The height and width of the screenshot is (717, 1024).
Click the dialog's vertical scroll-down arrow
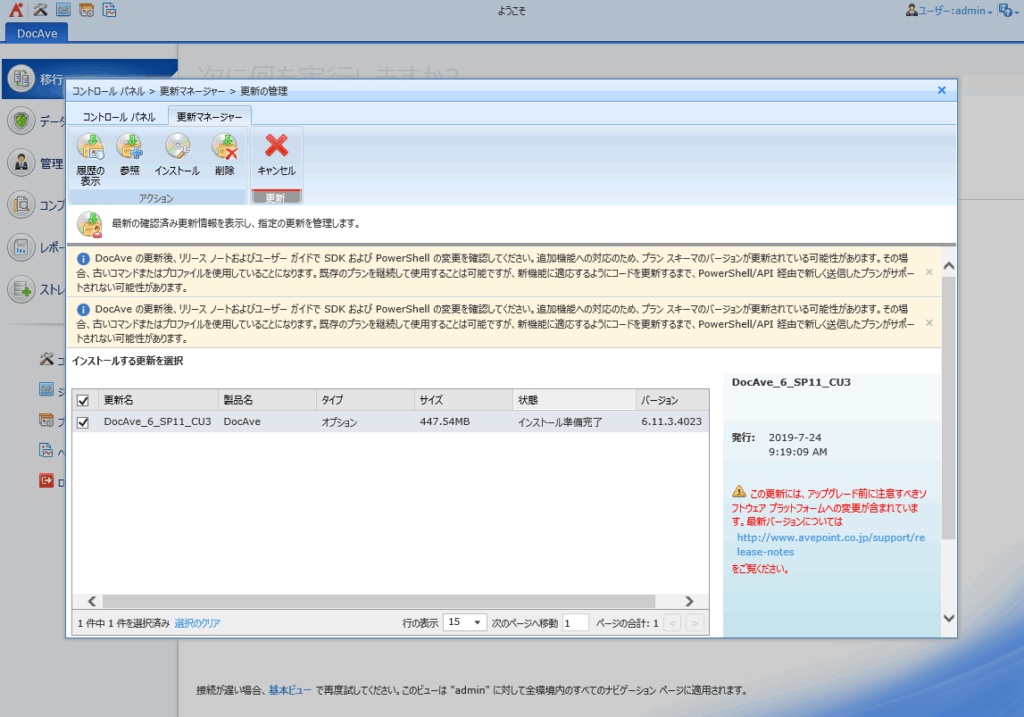[949, 618]
